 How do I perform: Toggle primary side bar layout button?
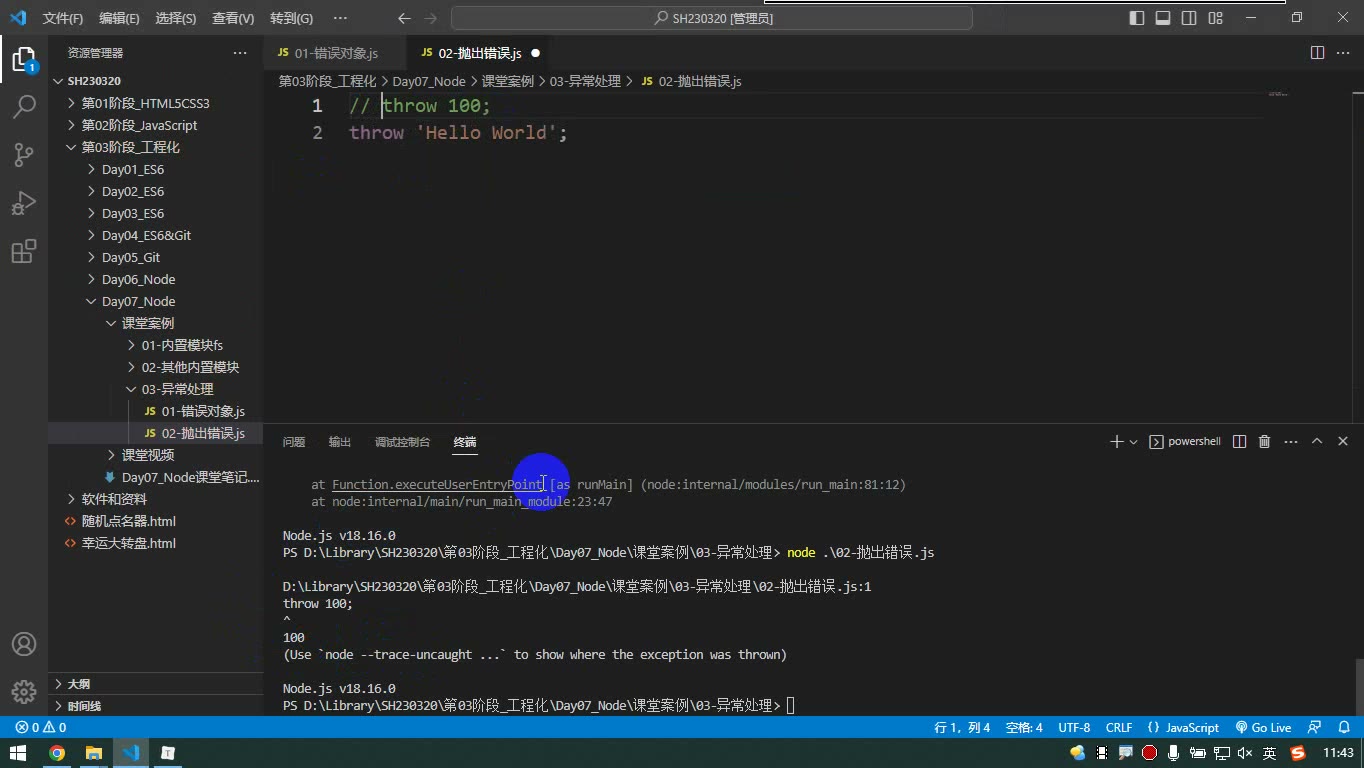1137,18
